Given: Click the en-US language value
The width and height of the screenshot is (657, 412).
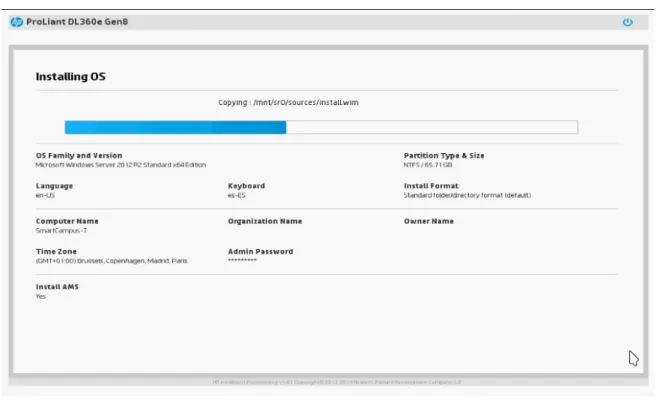Looking at the screenshot, I should click(x=45, y=195).
